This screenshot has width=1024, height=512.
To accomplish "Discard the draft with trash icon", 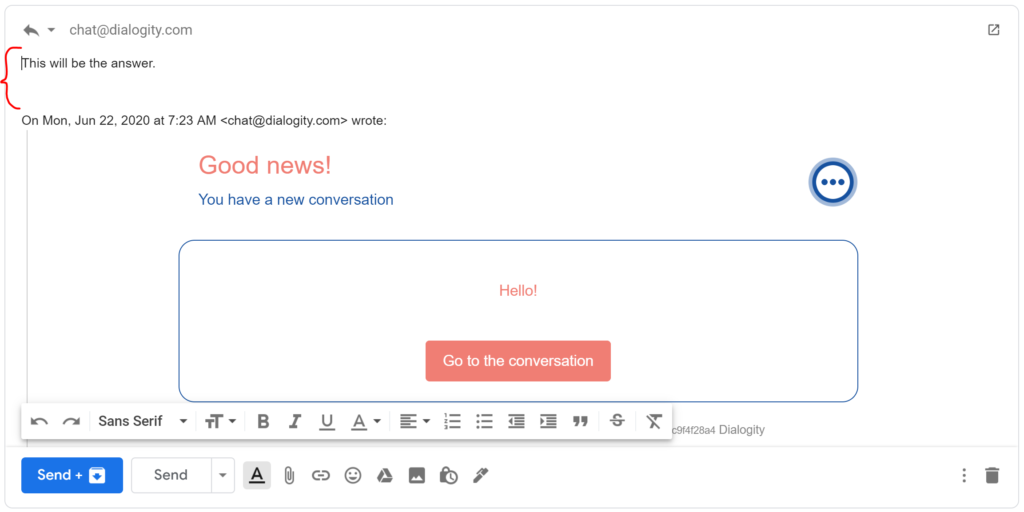I will [992, 475].
